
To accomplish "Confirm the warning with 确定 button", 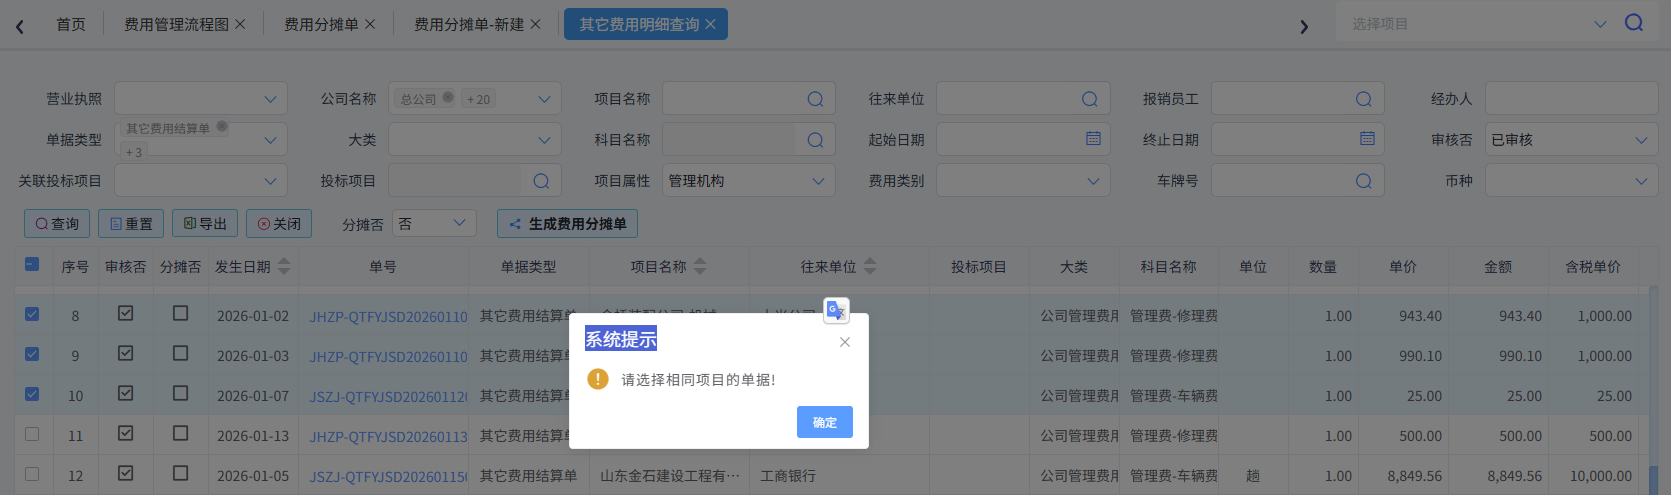I will tap(825, 422).
